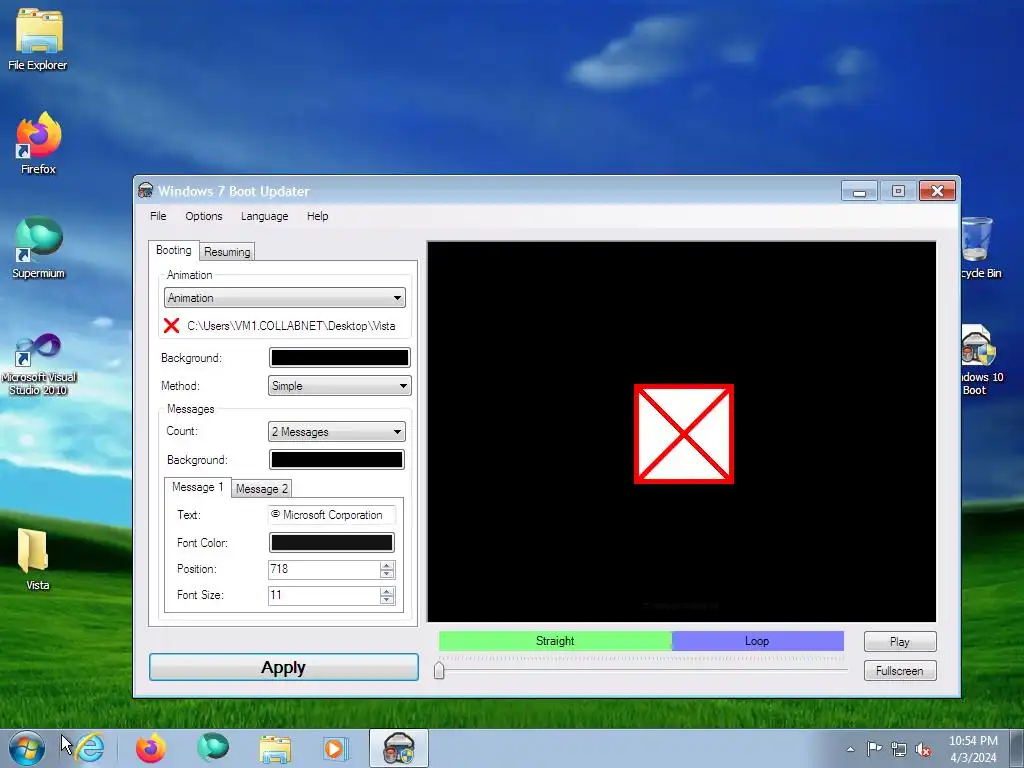The width and height of the screenshot is (1024, 768).
Task: Launch Supermium from the taskbar
Action: (213, 748)
